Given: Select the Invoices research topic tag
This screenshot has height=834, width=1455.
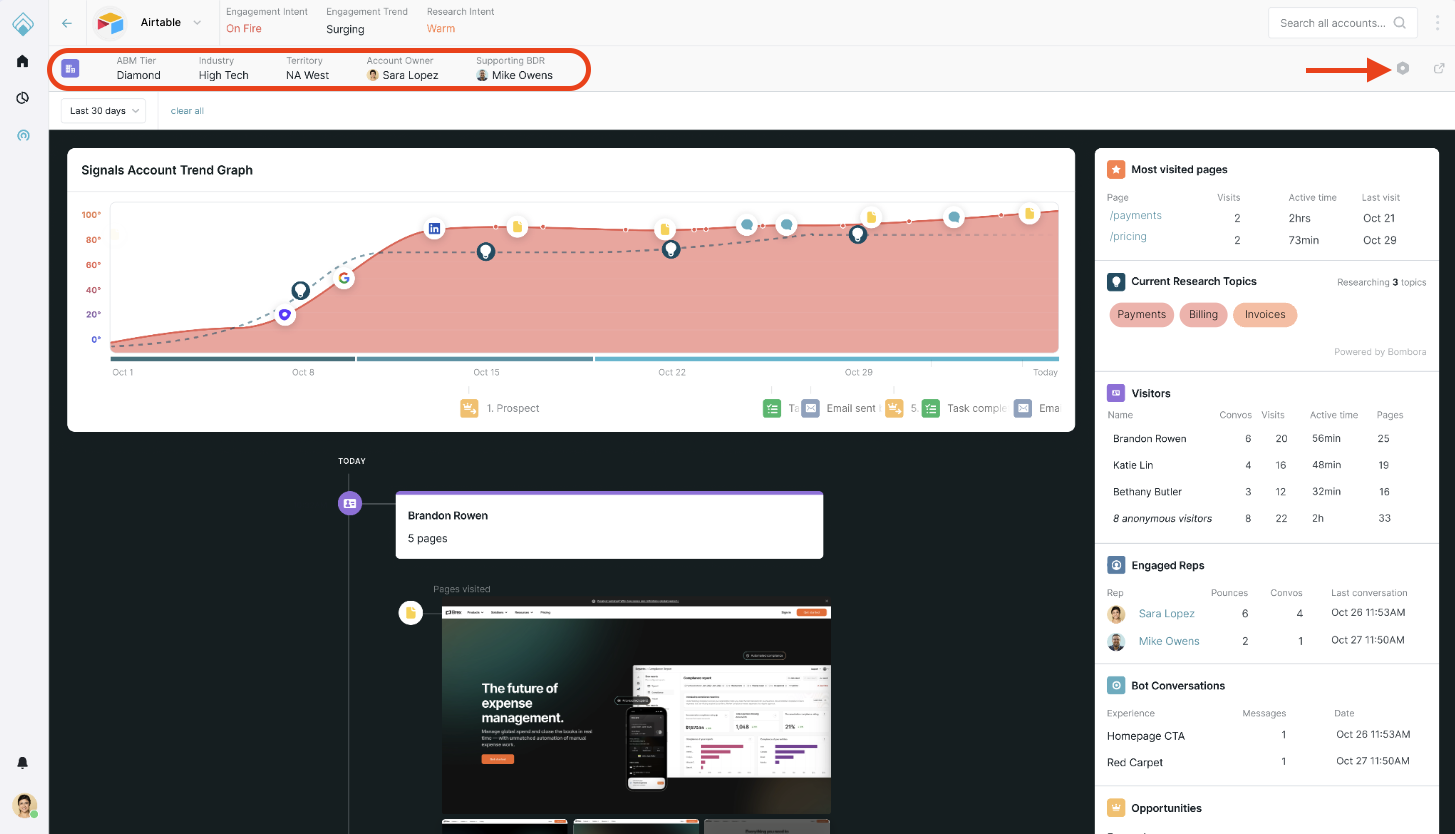Looking at the screenshot, I should tap(1265, 314).
